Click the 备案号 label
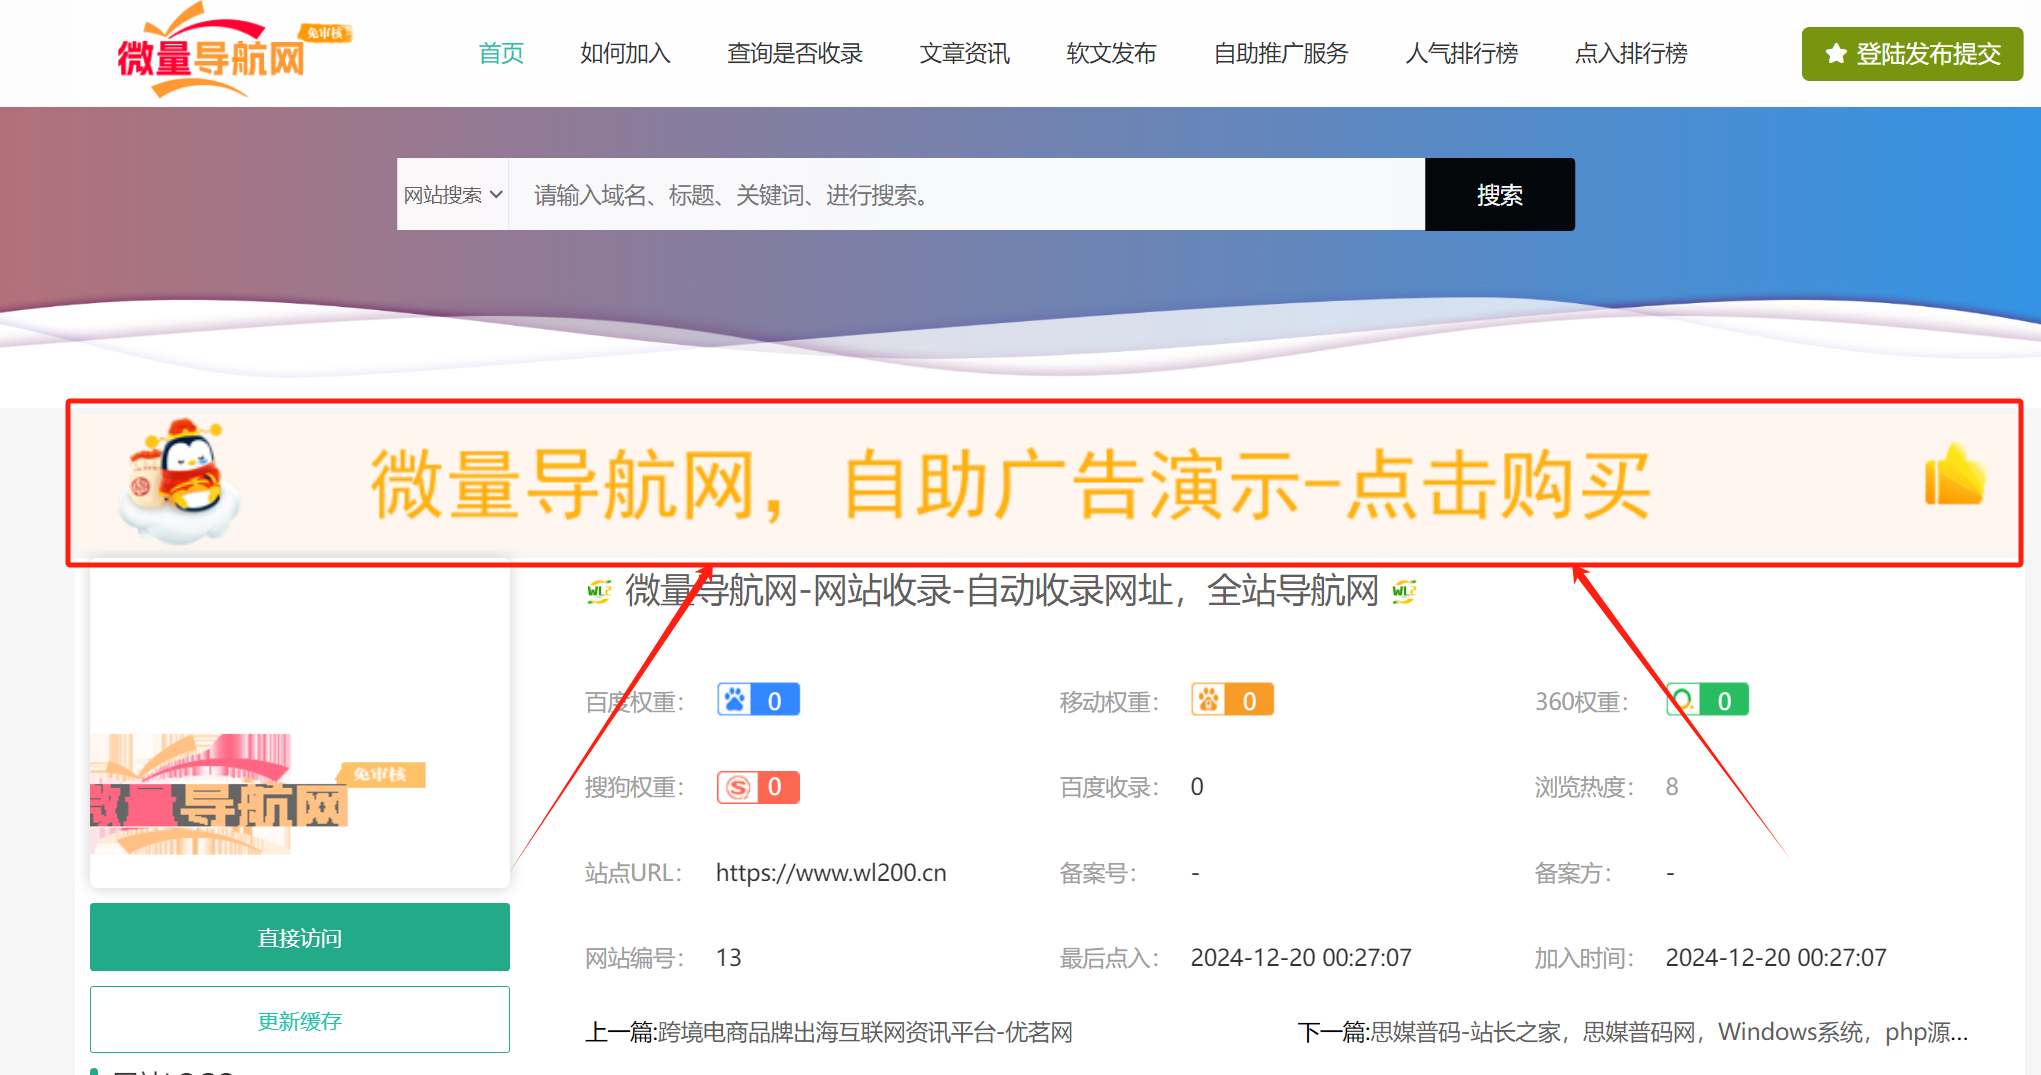This screenshot has width=2041, height=1075. (1098, 873)
